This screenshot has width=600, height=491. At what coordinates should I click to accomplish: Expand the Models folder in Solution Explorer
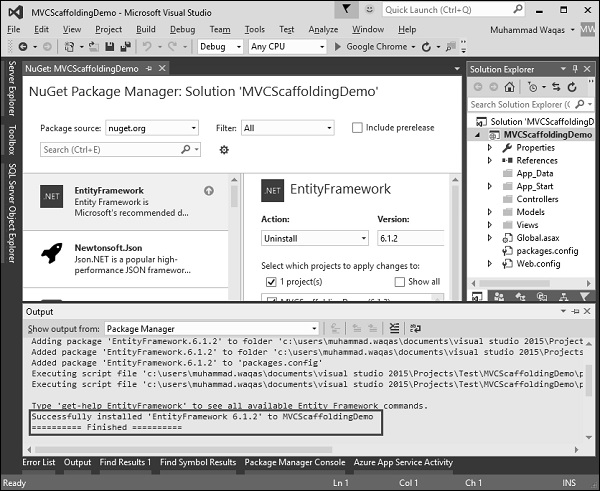click(490, 212)
